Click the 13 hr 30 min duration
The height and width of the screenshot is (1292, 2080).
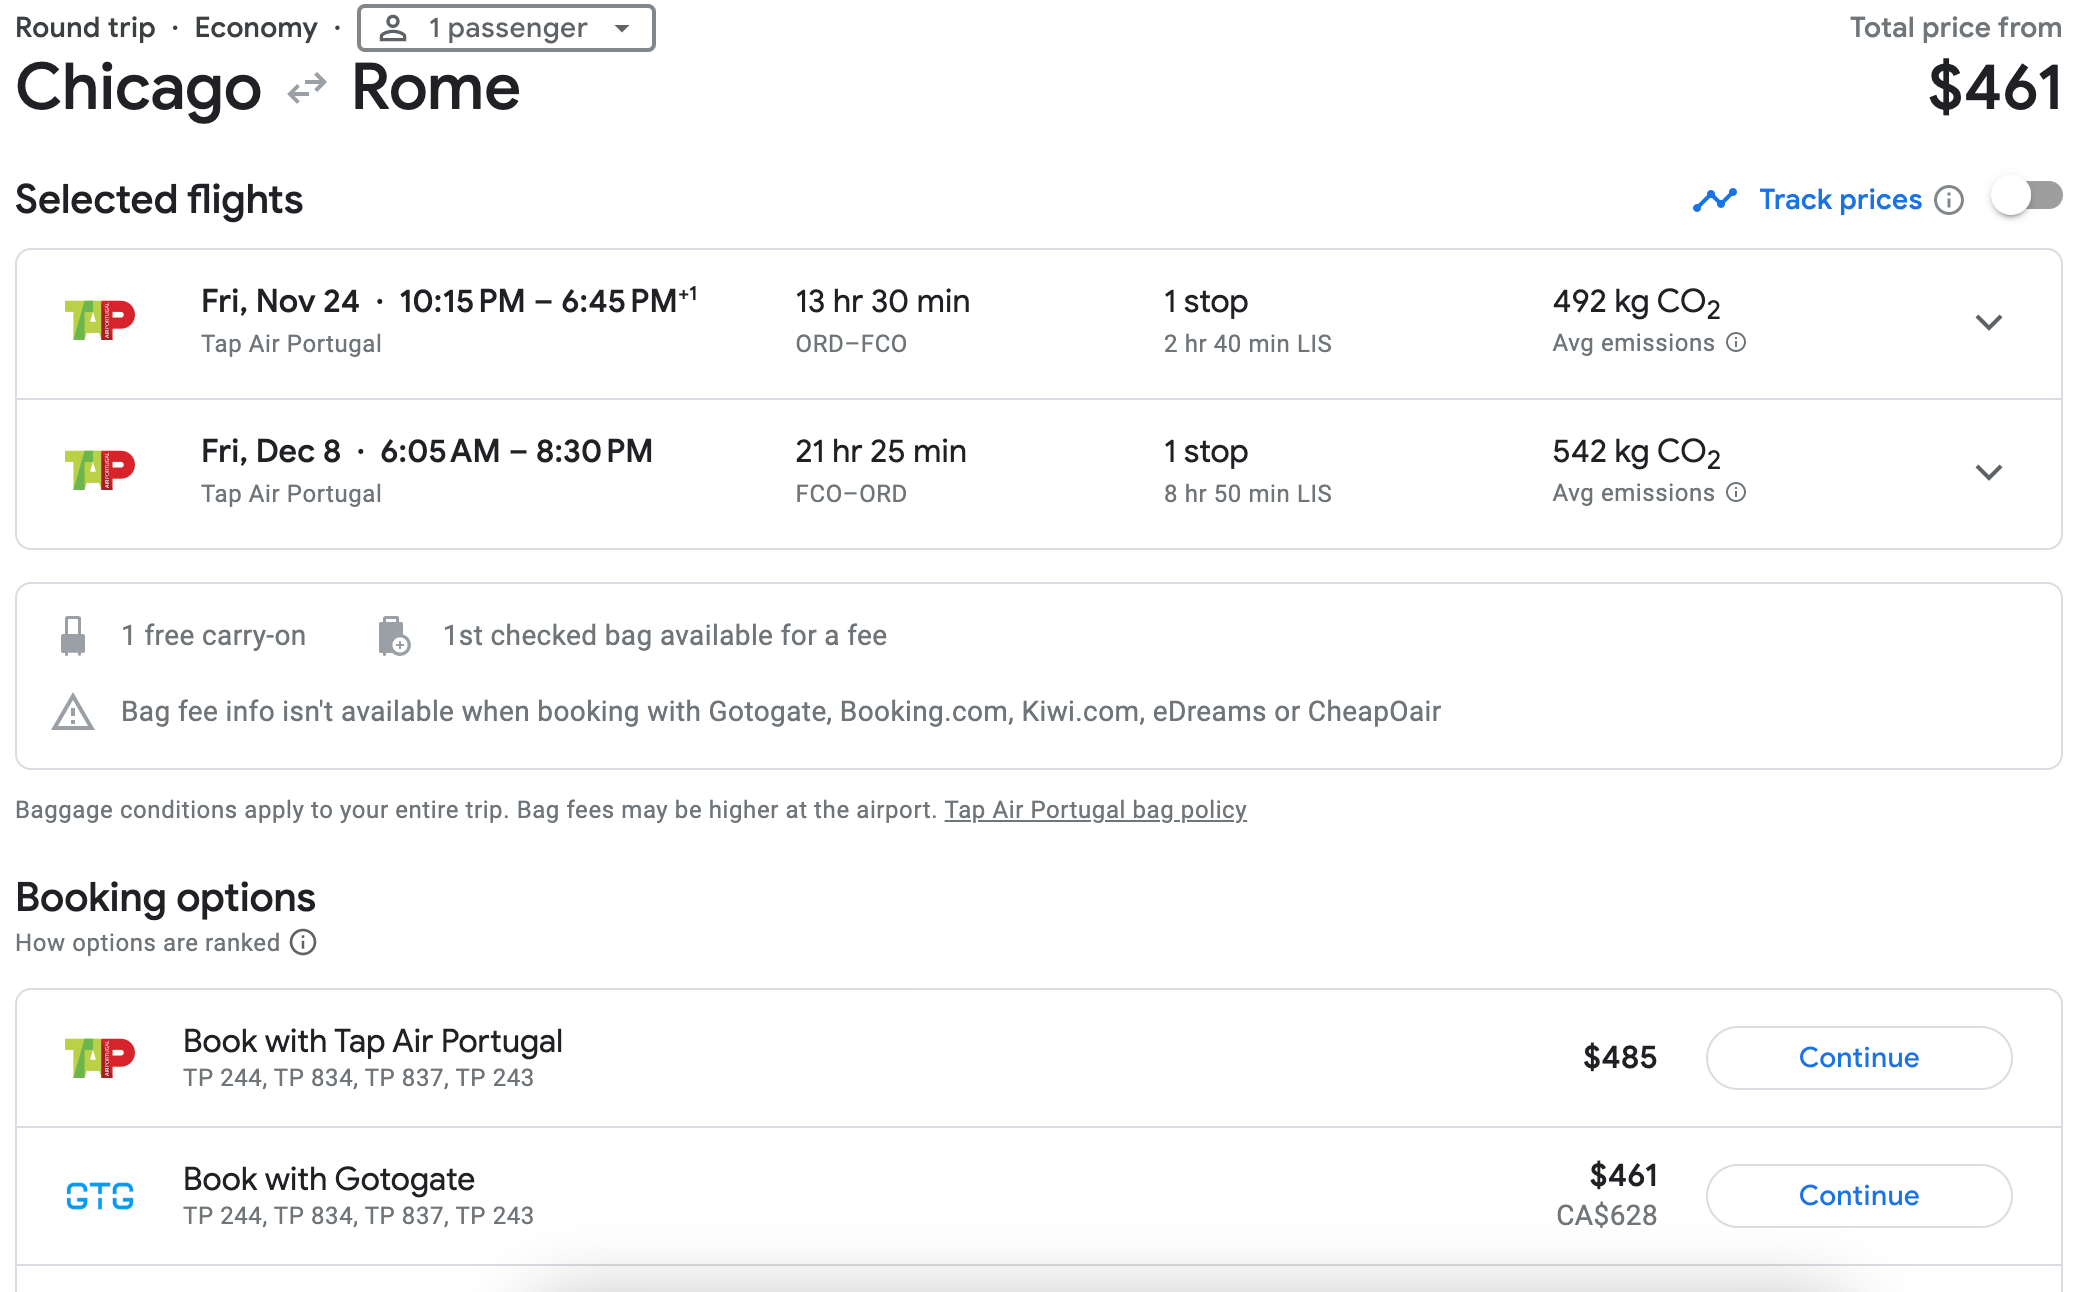pos(882,301)
